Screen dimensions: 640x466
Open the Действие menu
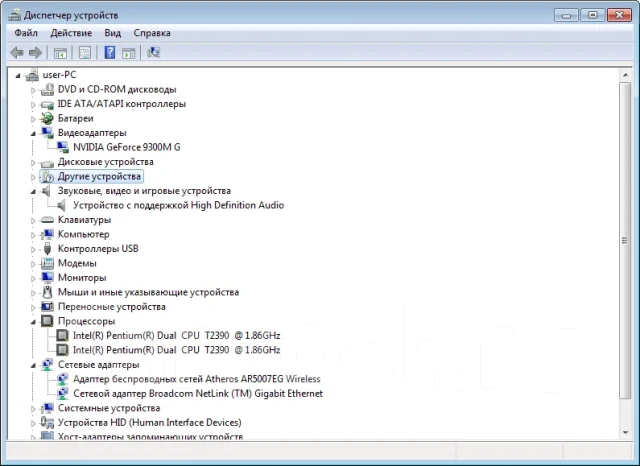click(71, 33)
